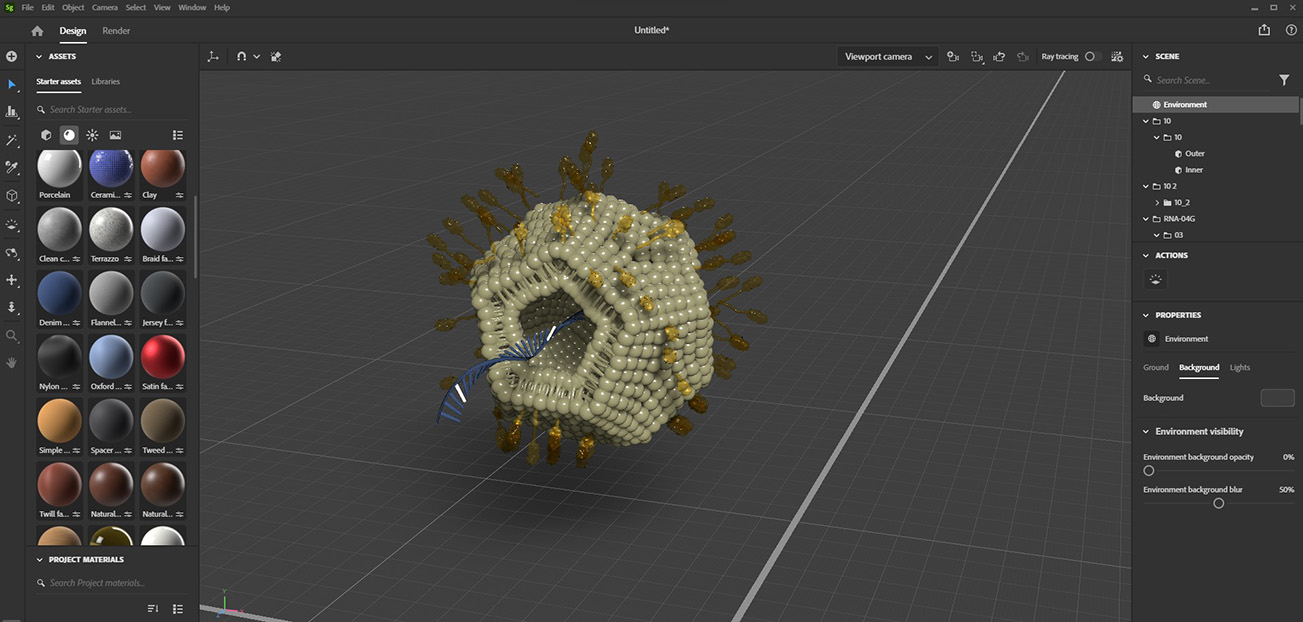Image resolution: width=1303 pixels, height=622 pixels.
Task: Activate the Zoom magnifier tool
Action: click(x=12, y=336)
